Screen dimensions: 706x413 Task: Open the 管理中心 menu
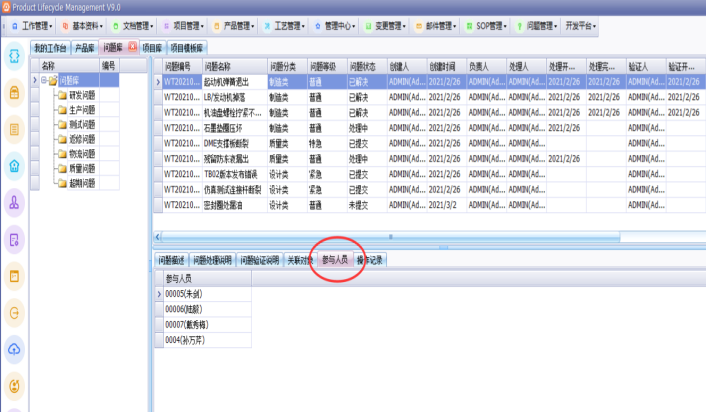pyautogui.click(x=335, y=26)
